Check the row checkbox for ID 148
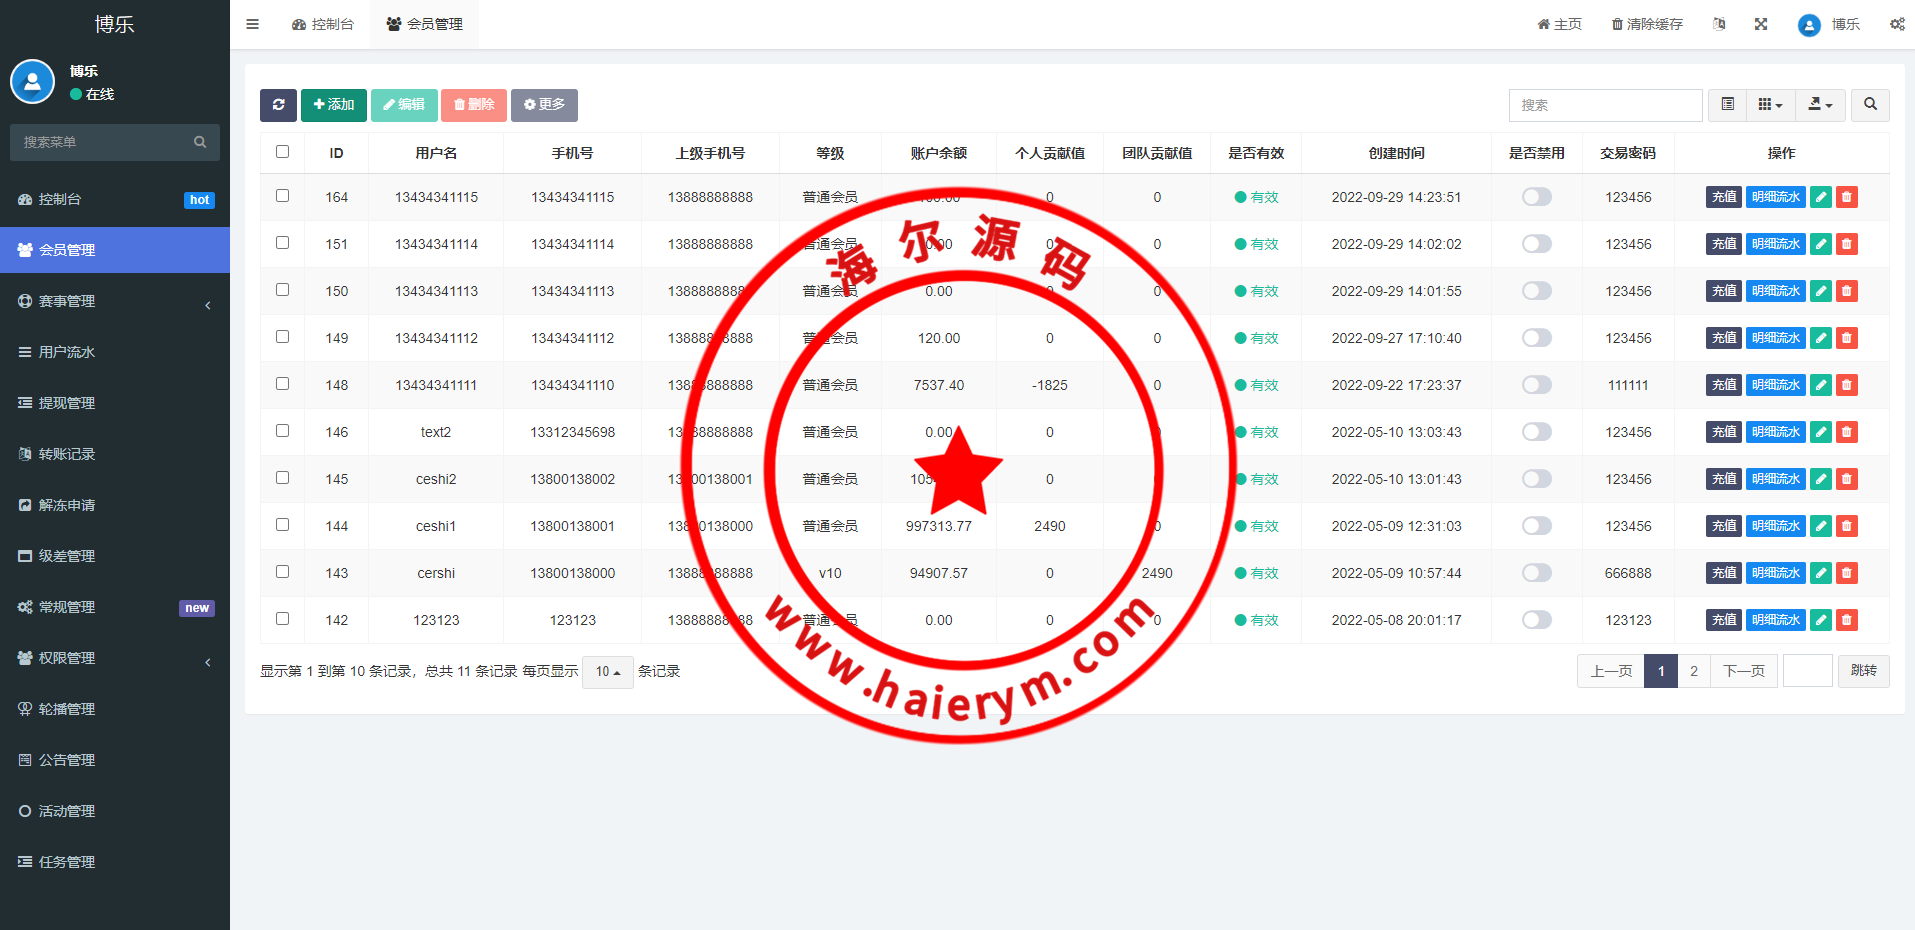The image size is (1915, 930). (x=282, y=384)
